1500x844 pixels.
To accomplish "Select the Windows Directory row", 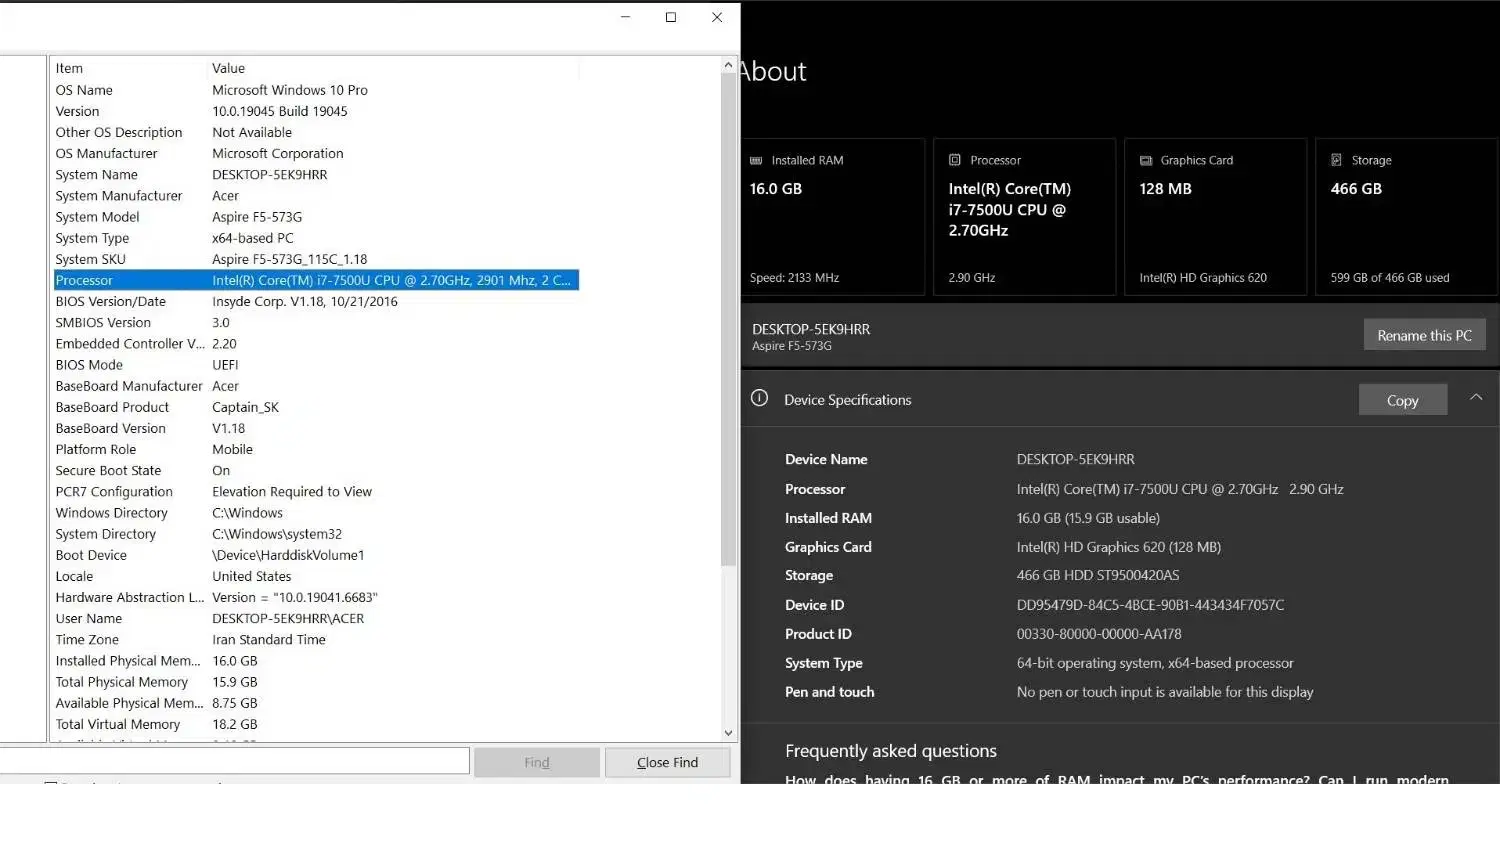I will [316, 513].
